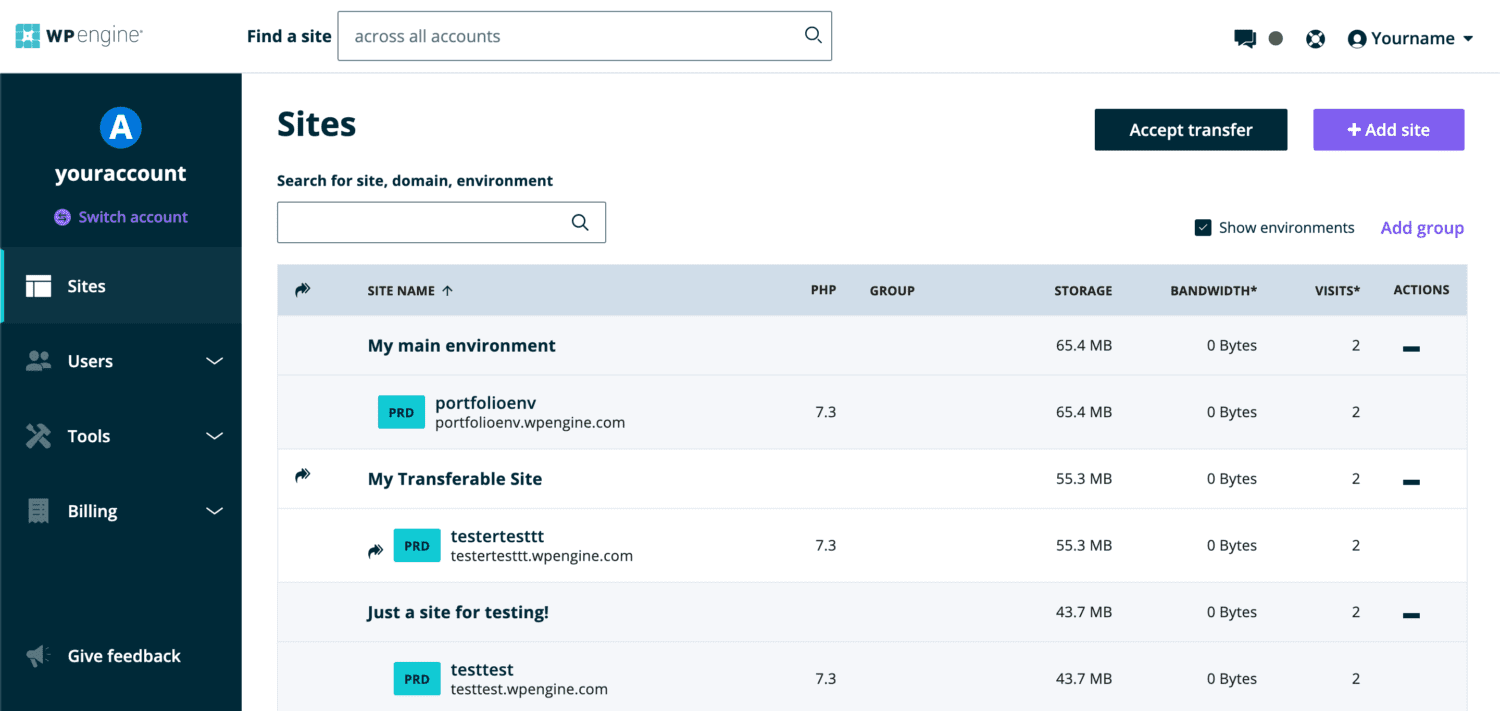
Task: Open the chat messages icon in top bar
Action: coord(1244,37)
